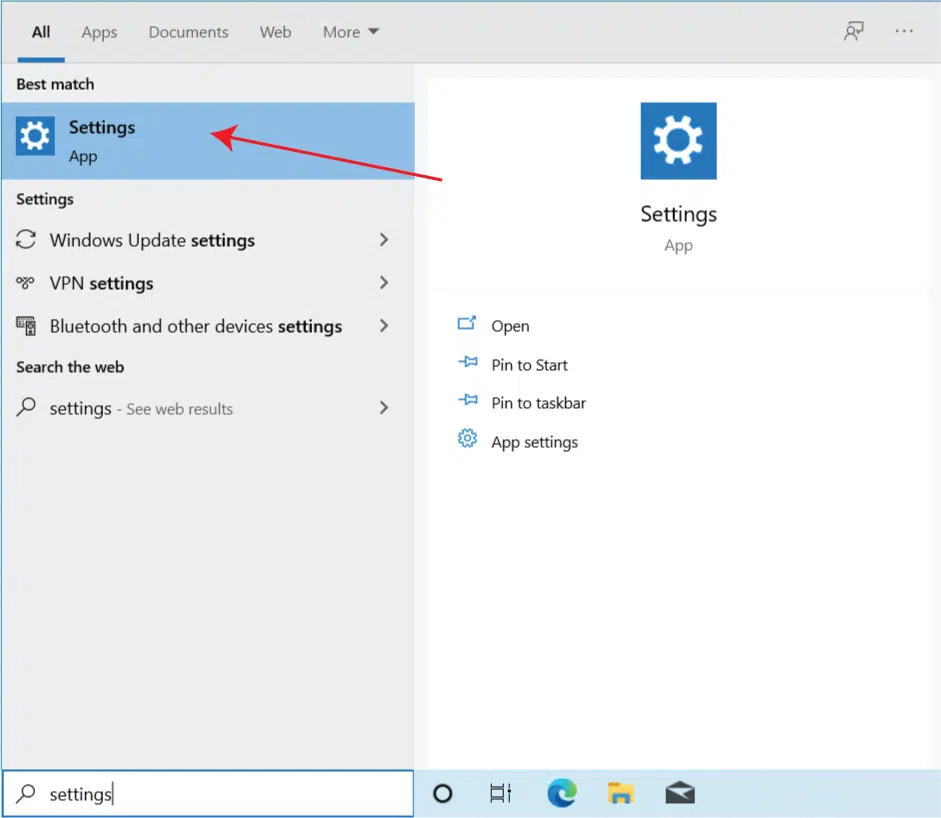Select Bluetooth and other devices settings
Image resolution: width=941 pixels, height=818 pixels.
coord(208,326)
